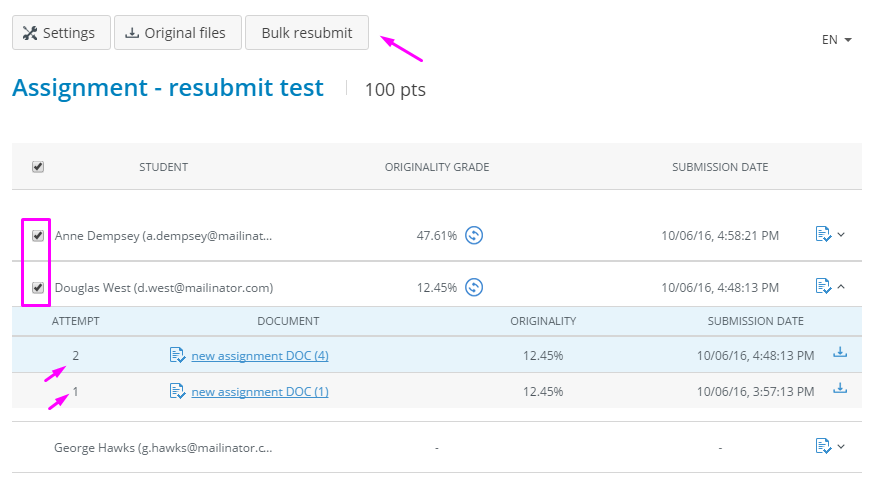Download attempt 1 file icon
This screenshot has width=887, height=498.
point(840,388)
